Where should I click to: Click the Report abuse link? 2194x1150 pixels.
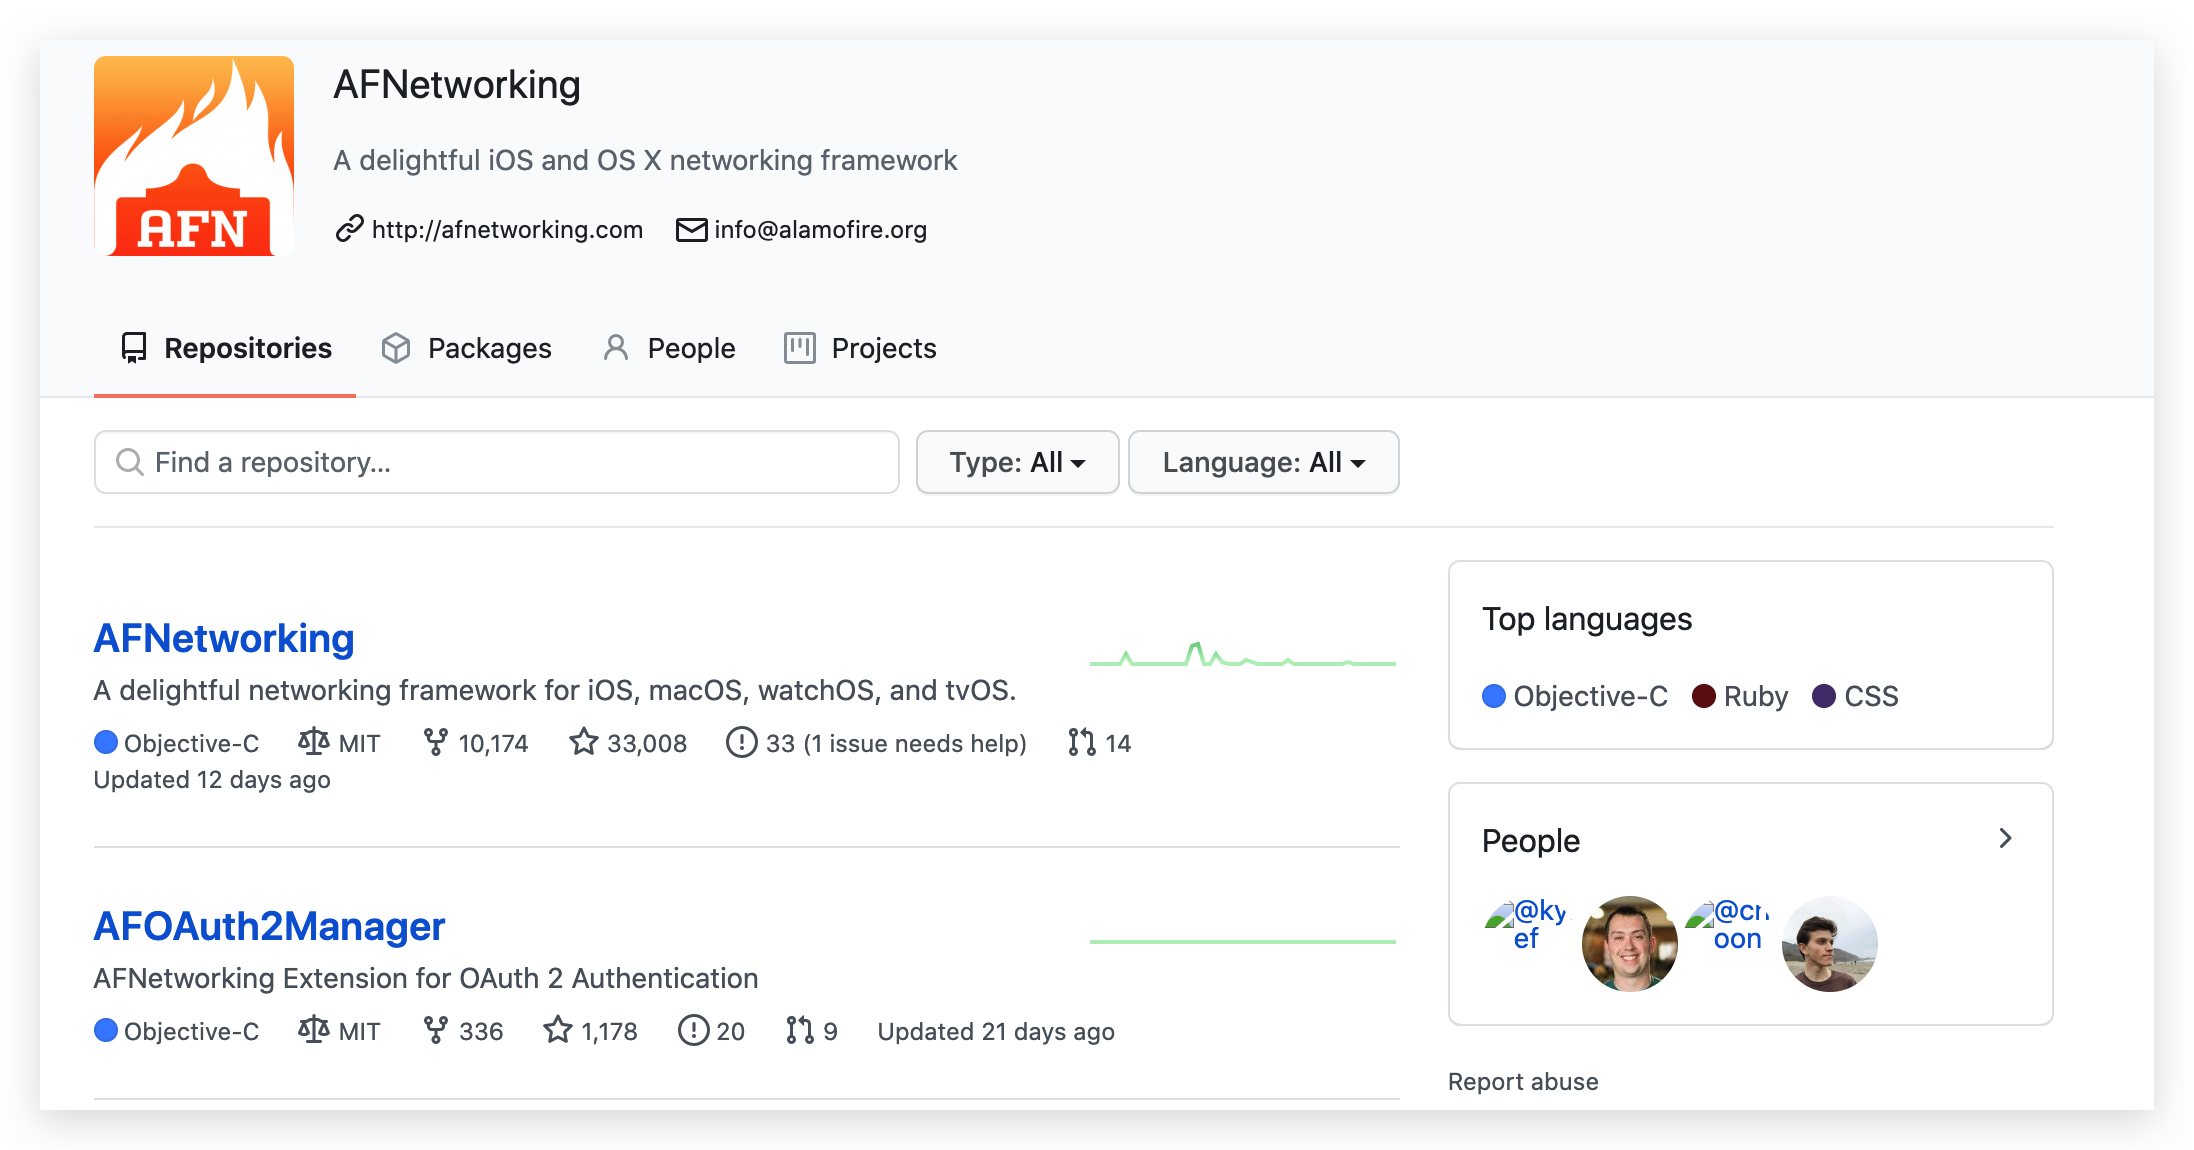(1523, 1081)
